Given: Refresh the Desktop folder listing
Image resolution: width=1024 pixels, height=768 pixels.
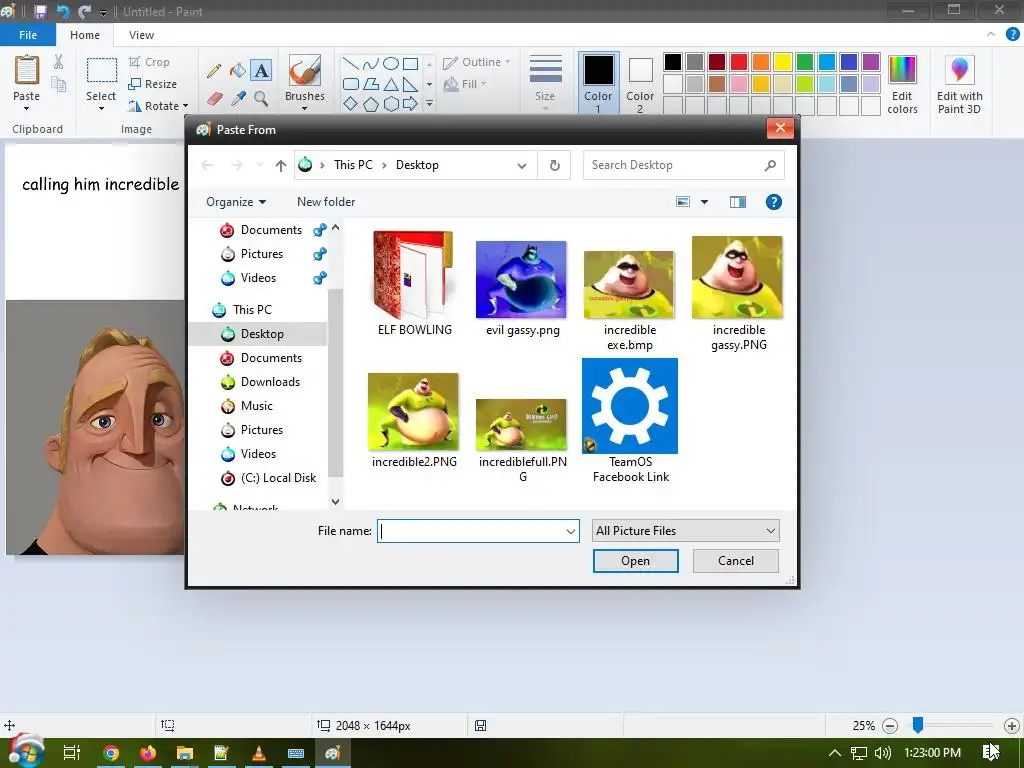Looking at the screenshot, I should click(554, 165).
